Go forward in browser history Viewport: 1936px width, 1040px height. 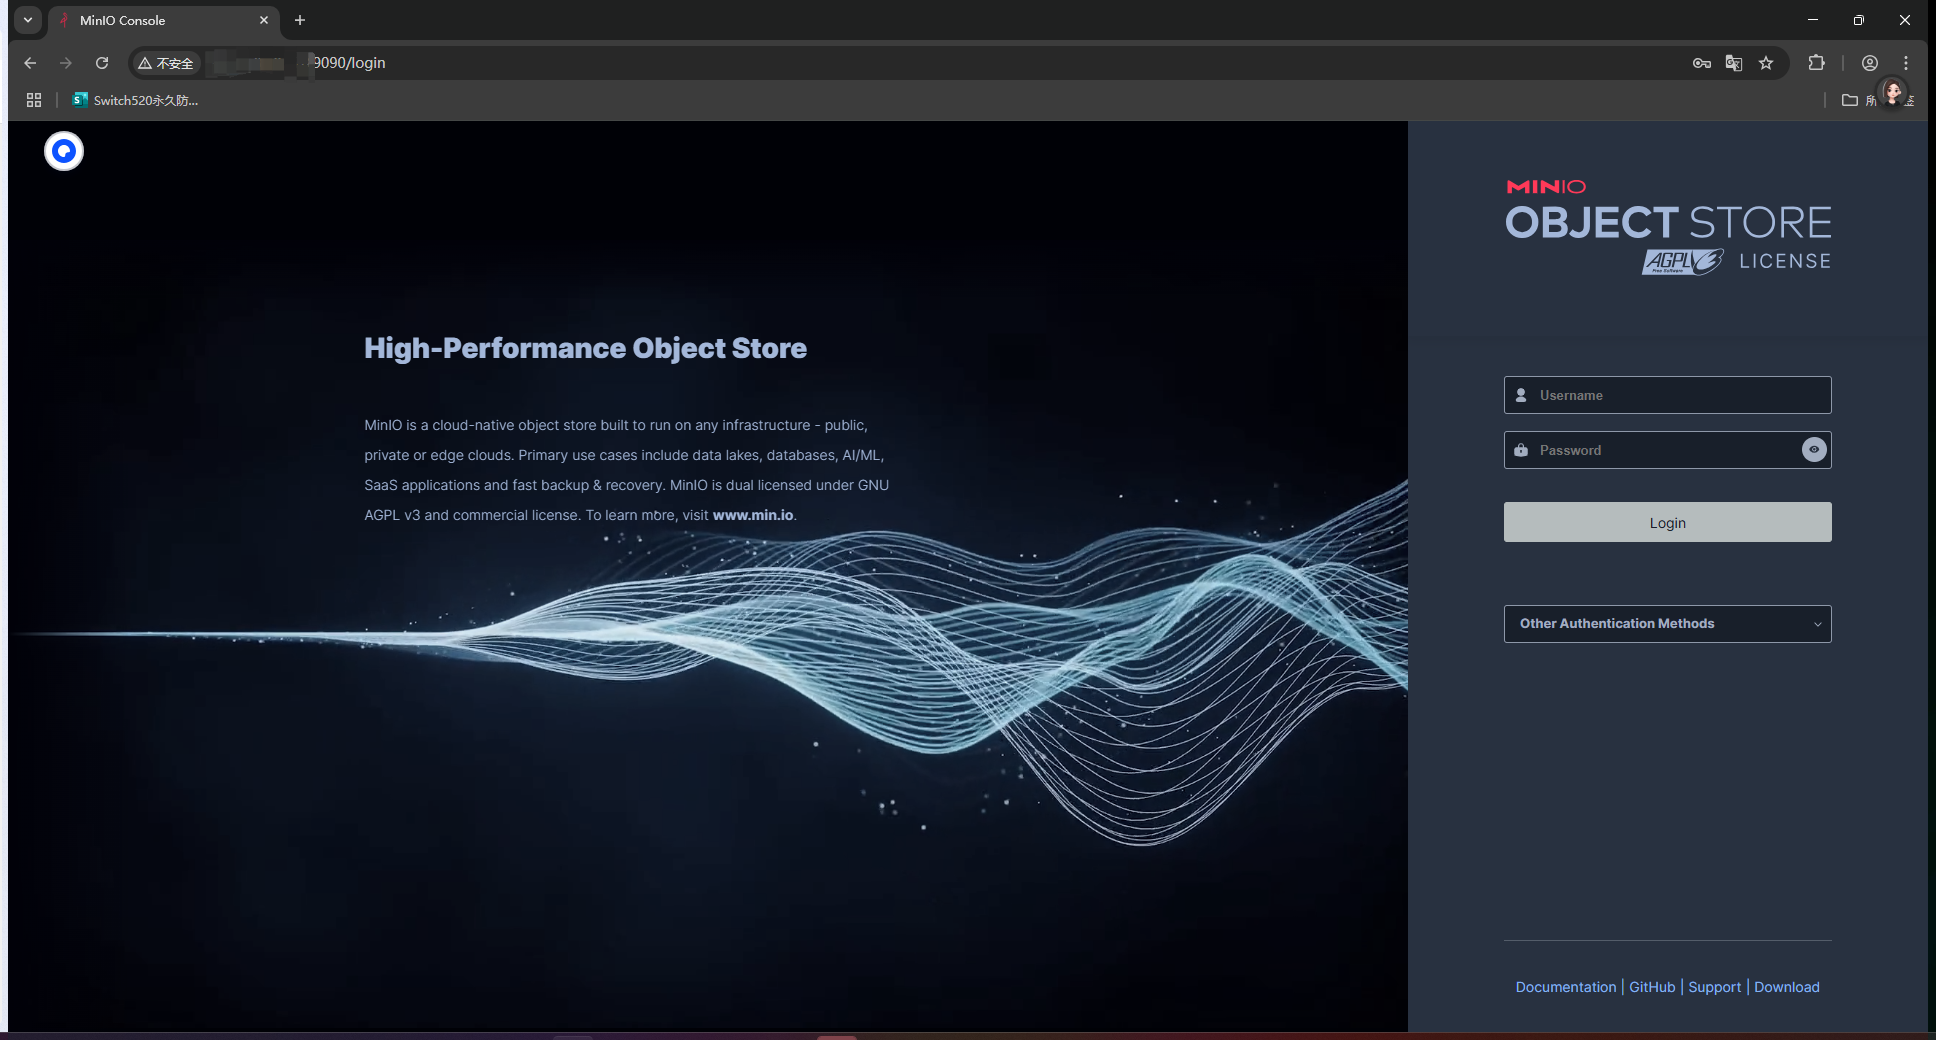(66, 63)
